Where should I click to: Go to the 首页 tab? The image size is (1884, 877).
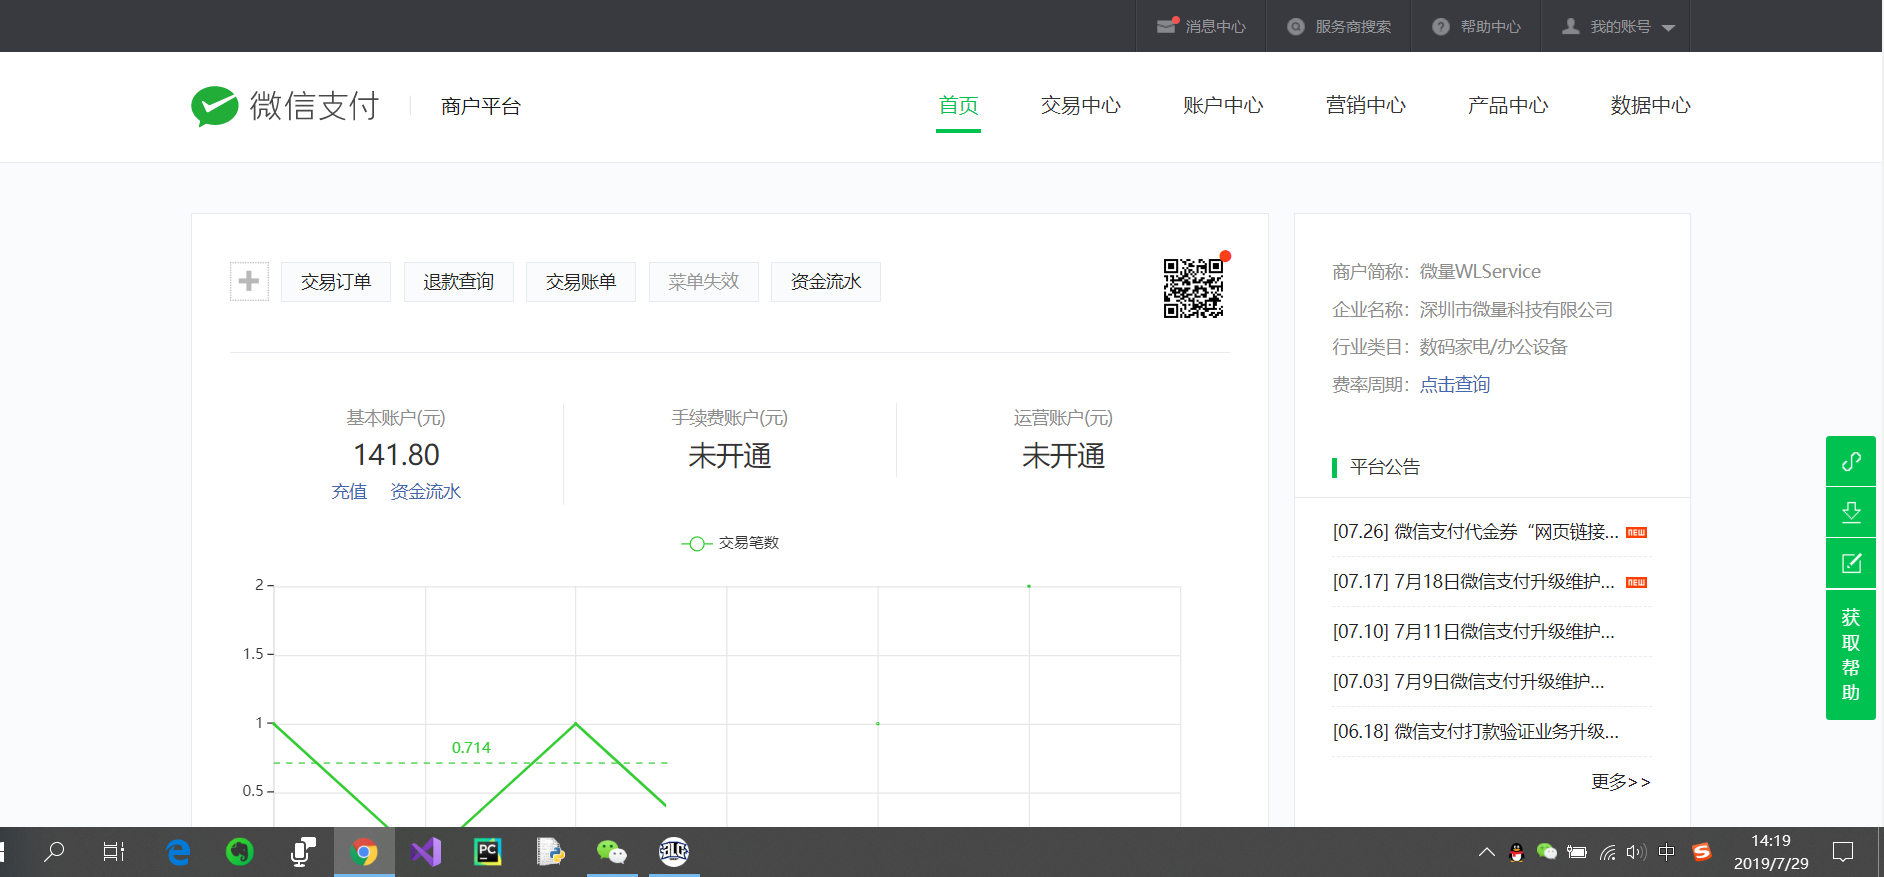coord(958,106)
